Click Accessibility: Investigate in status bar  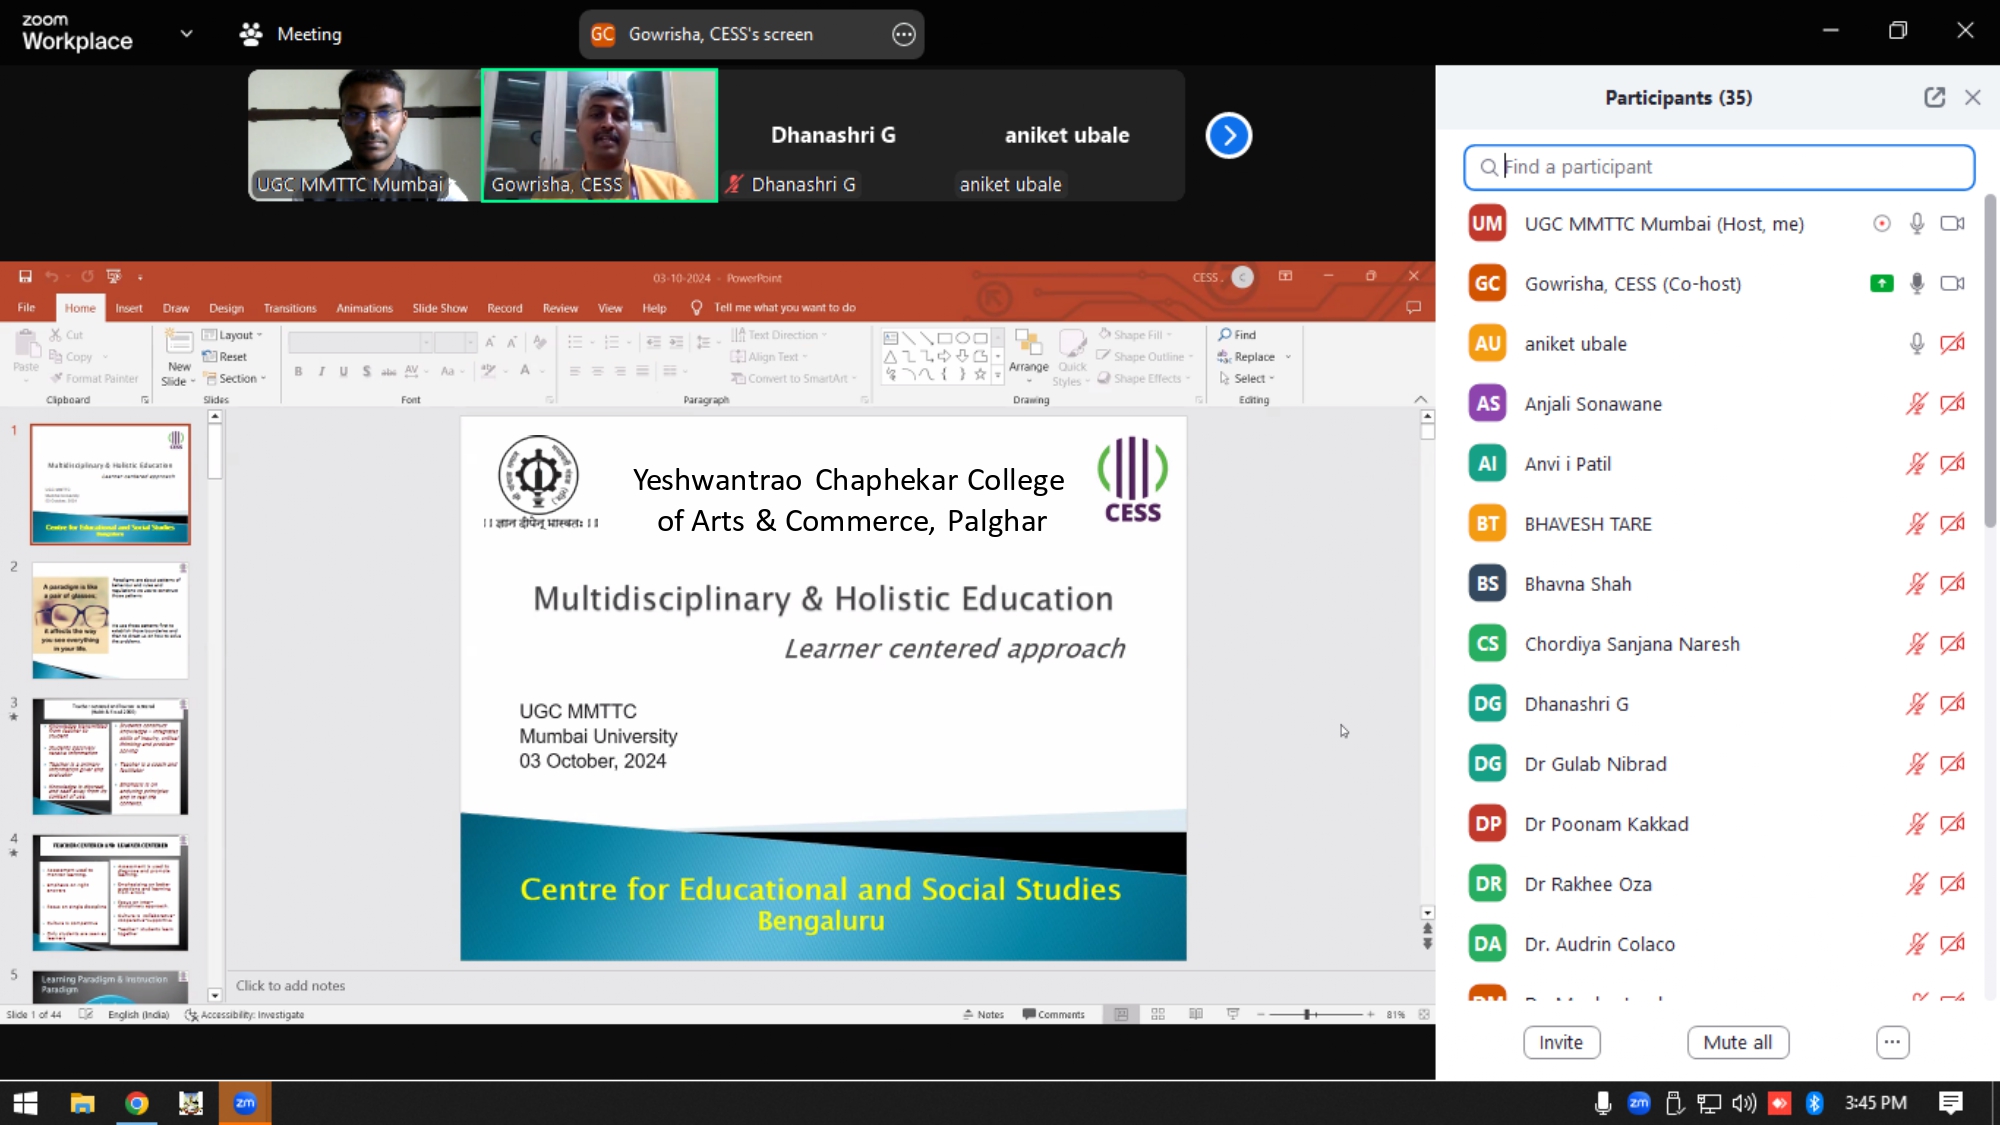245,1014
